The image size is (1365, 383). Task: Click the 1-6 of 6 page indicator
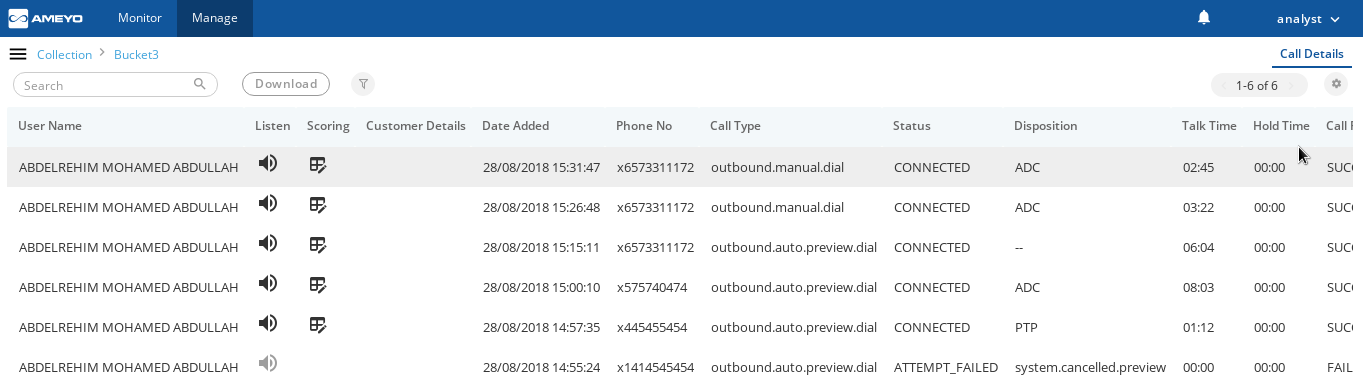pos(1257,86)
